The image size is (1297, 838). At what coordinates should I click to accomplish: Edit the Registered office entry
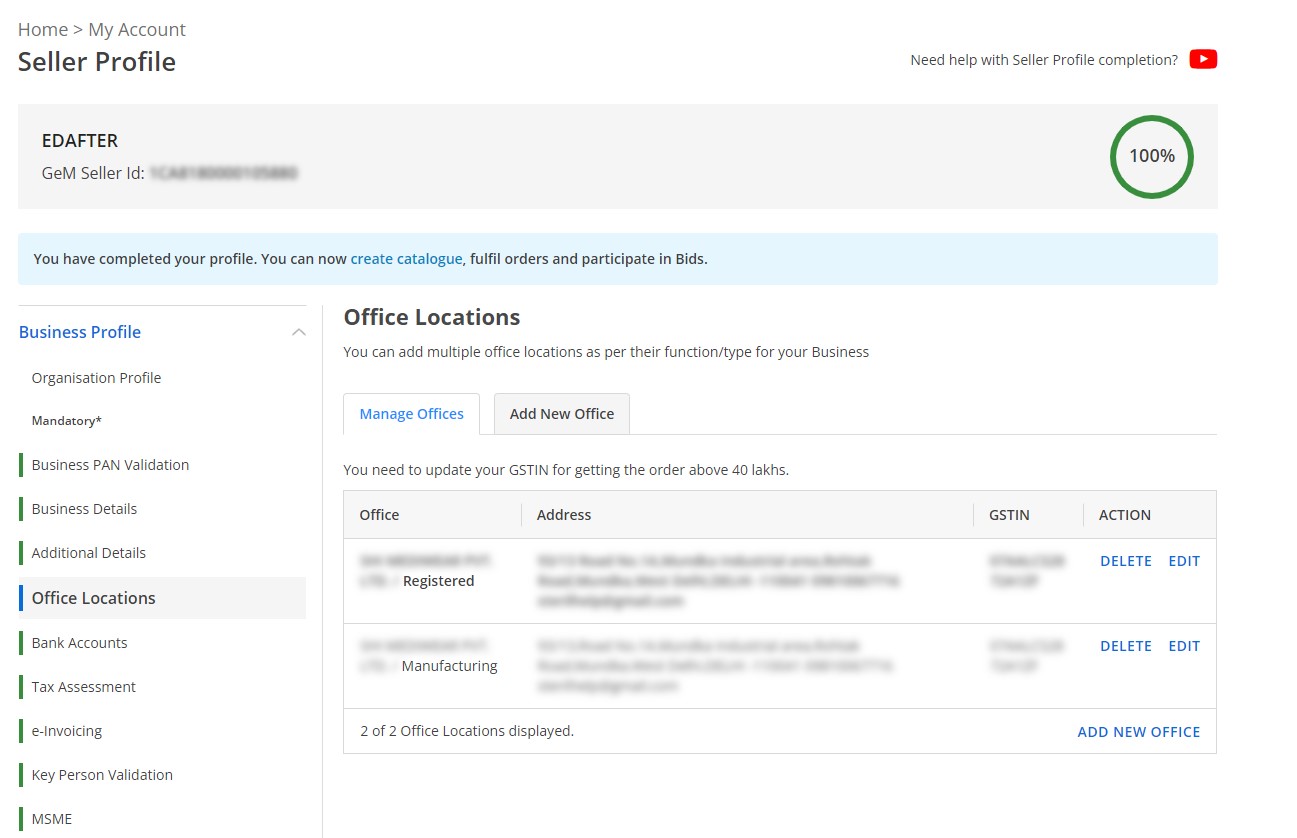click(1184, 561)
